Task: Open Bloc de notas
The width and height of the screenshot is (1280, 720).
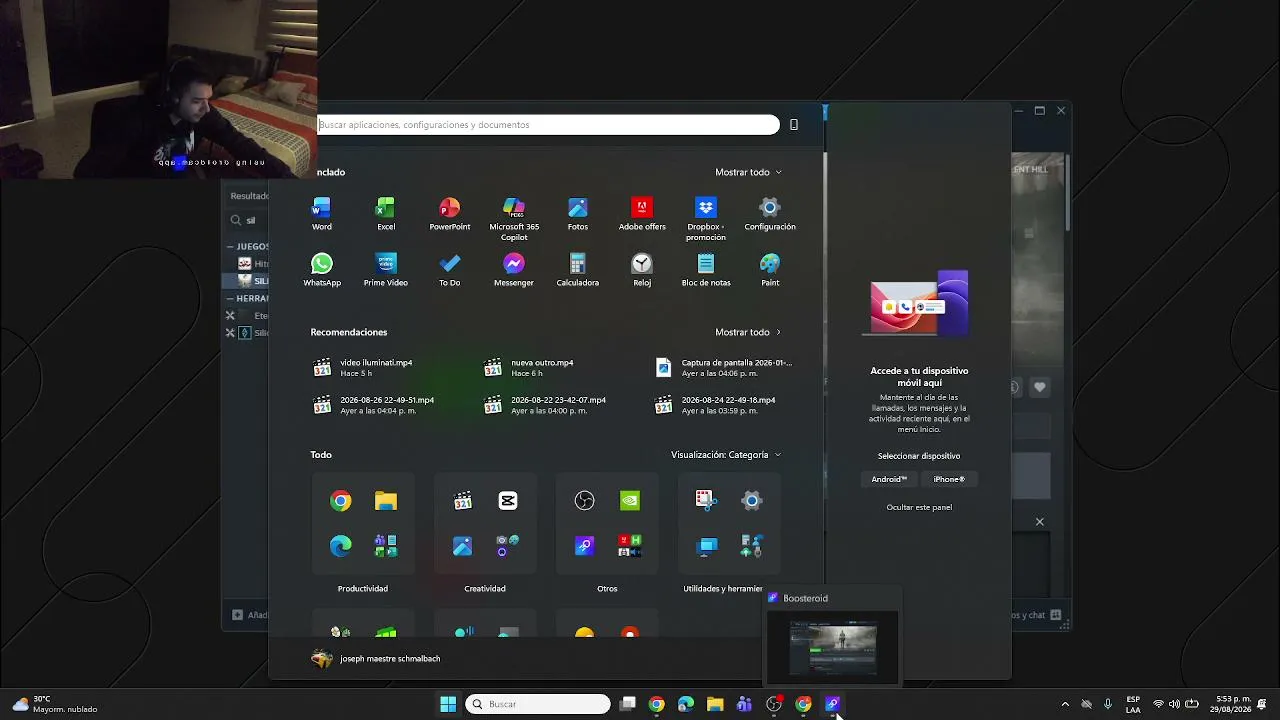Action: click(x=706, y=270)
